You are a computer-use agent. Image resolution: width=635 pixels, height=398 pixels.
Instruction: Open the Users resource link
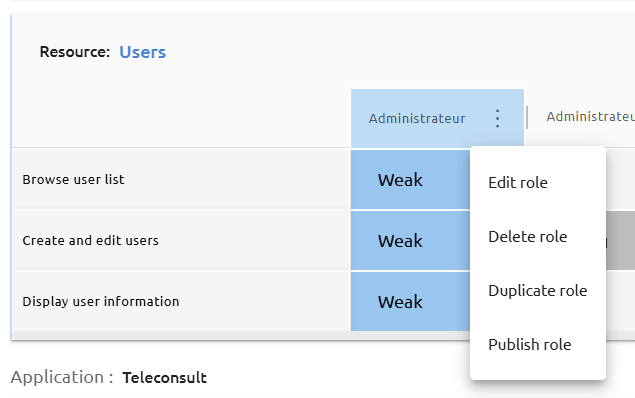point(143,52)
